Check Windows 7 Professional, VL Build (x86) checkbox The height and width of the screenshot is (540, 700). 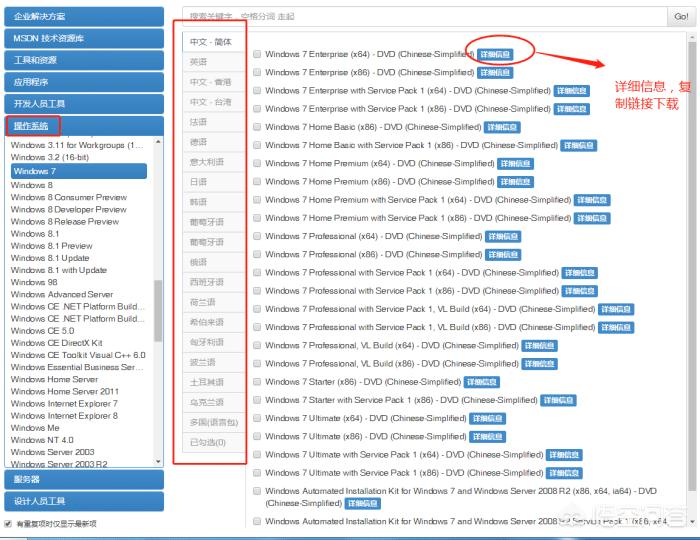coord(257,363)
